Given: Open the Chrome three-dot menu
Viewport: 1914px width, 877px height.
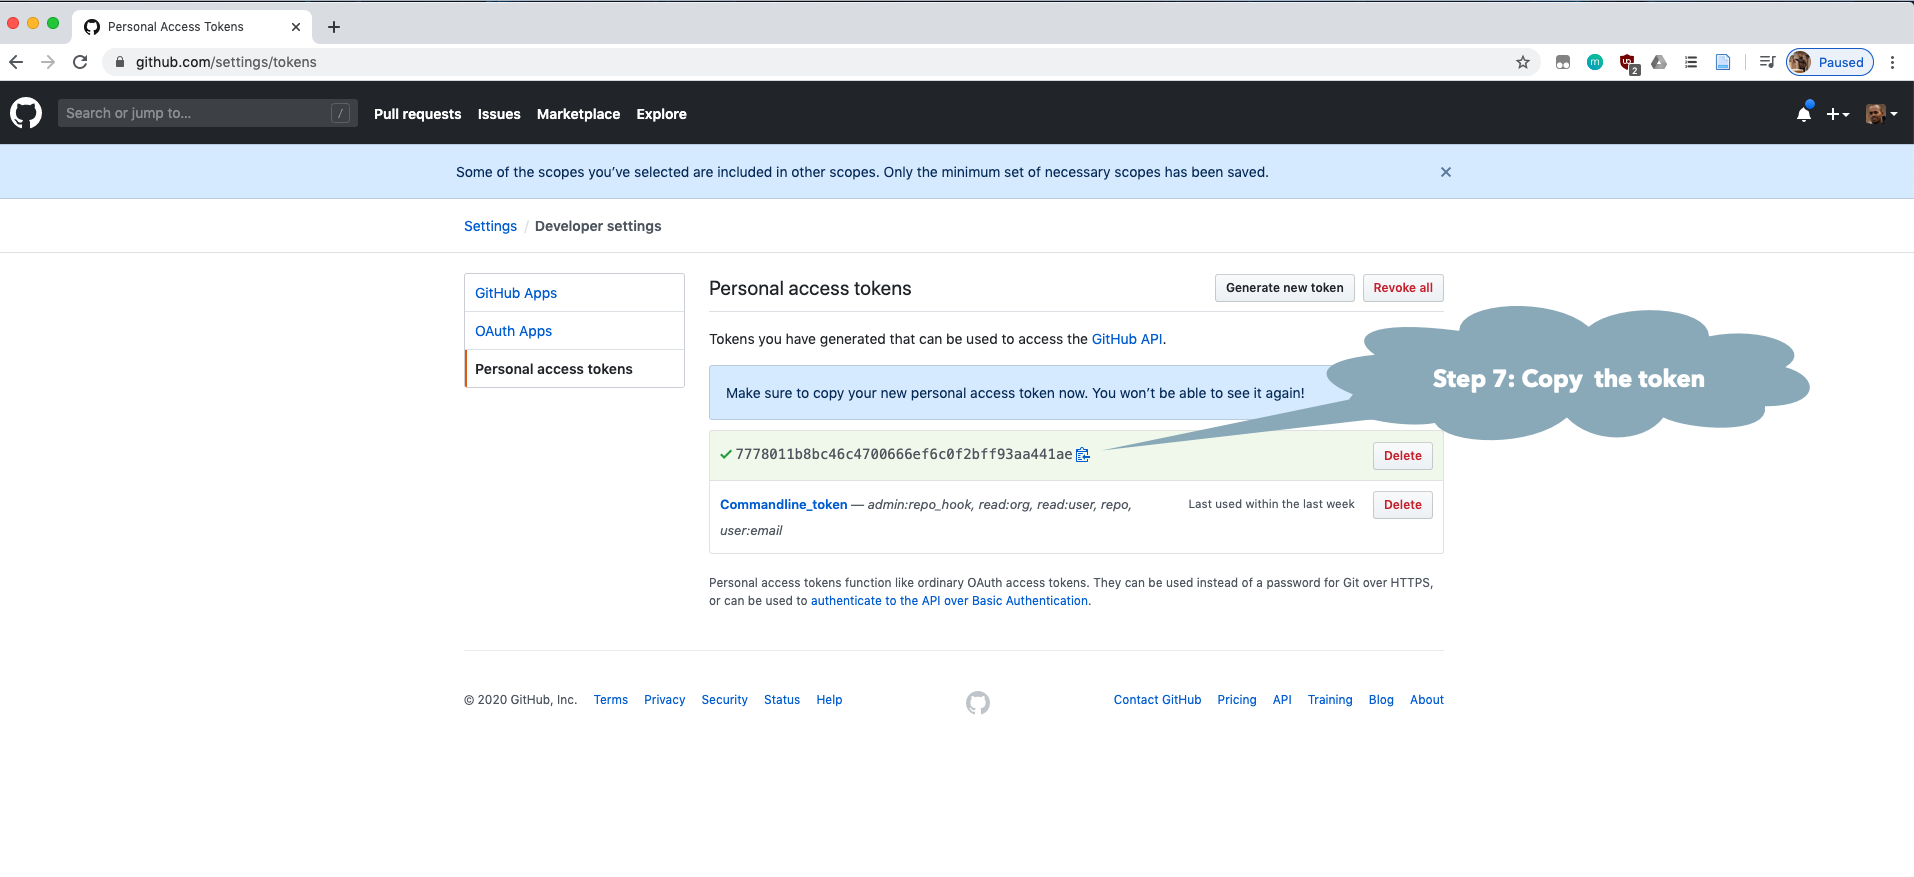Looking at the screenshot, I should pos(1892,62).
